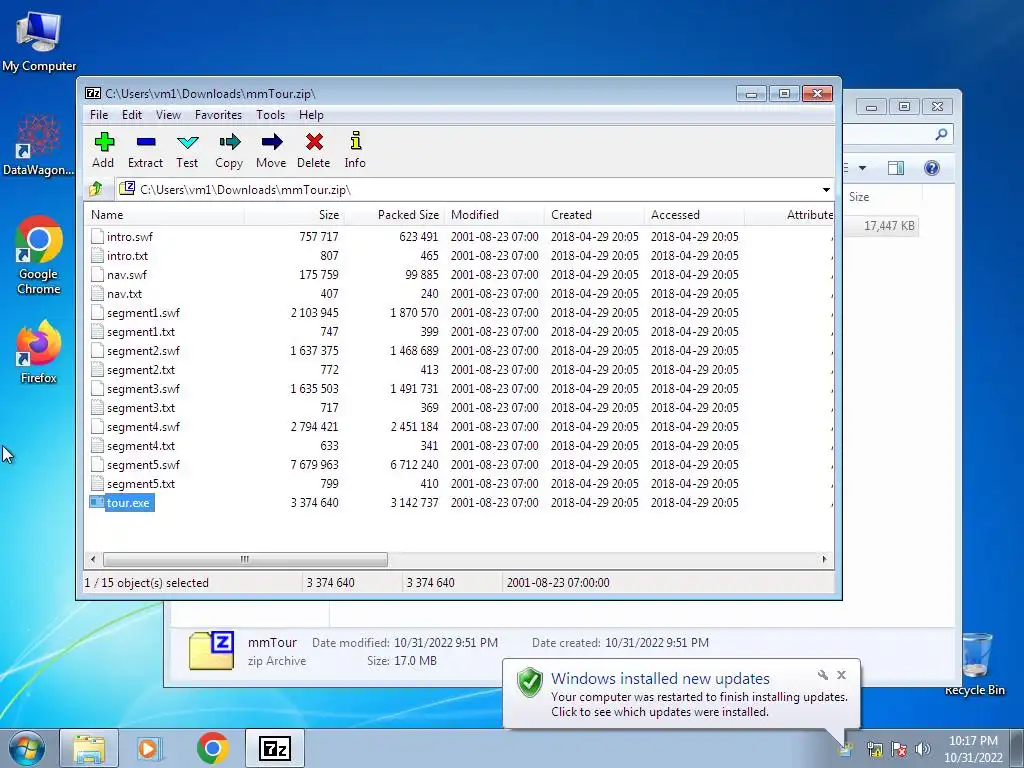Click search icon in Explorer window
The width and height of the screenshot is (1024, 768).
941,134
